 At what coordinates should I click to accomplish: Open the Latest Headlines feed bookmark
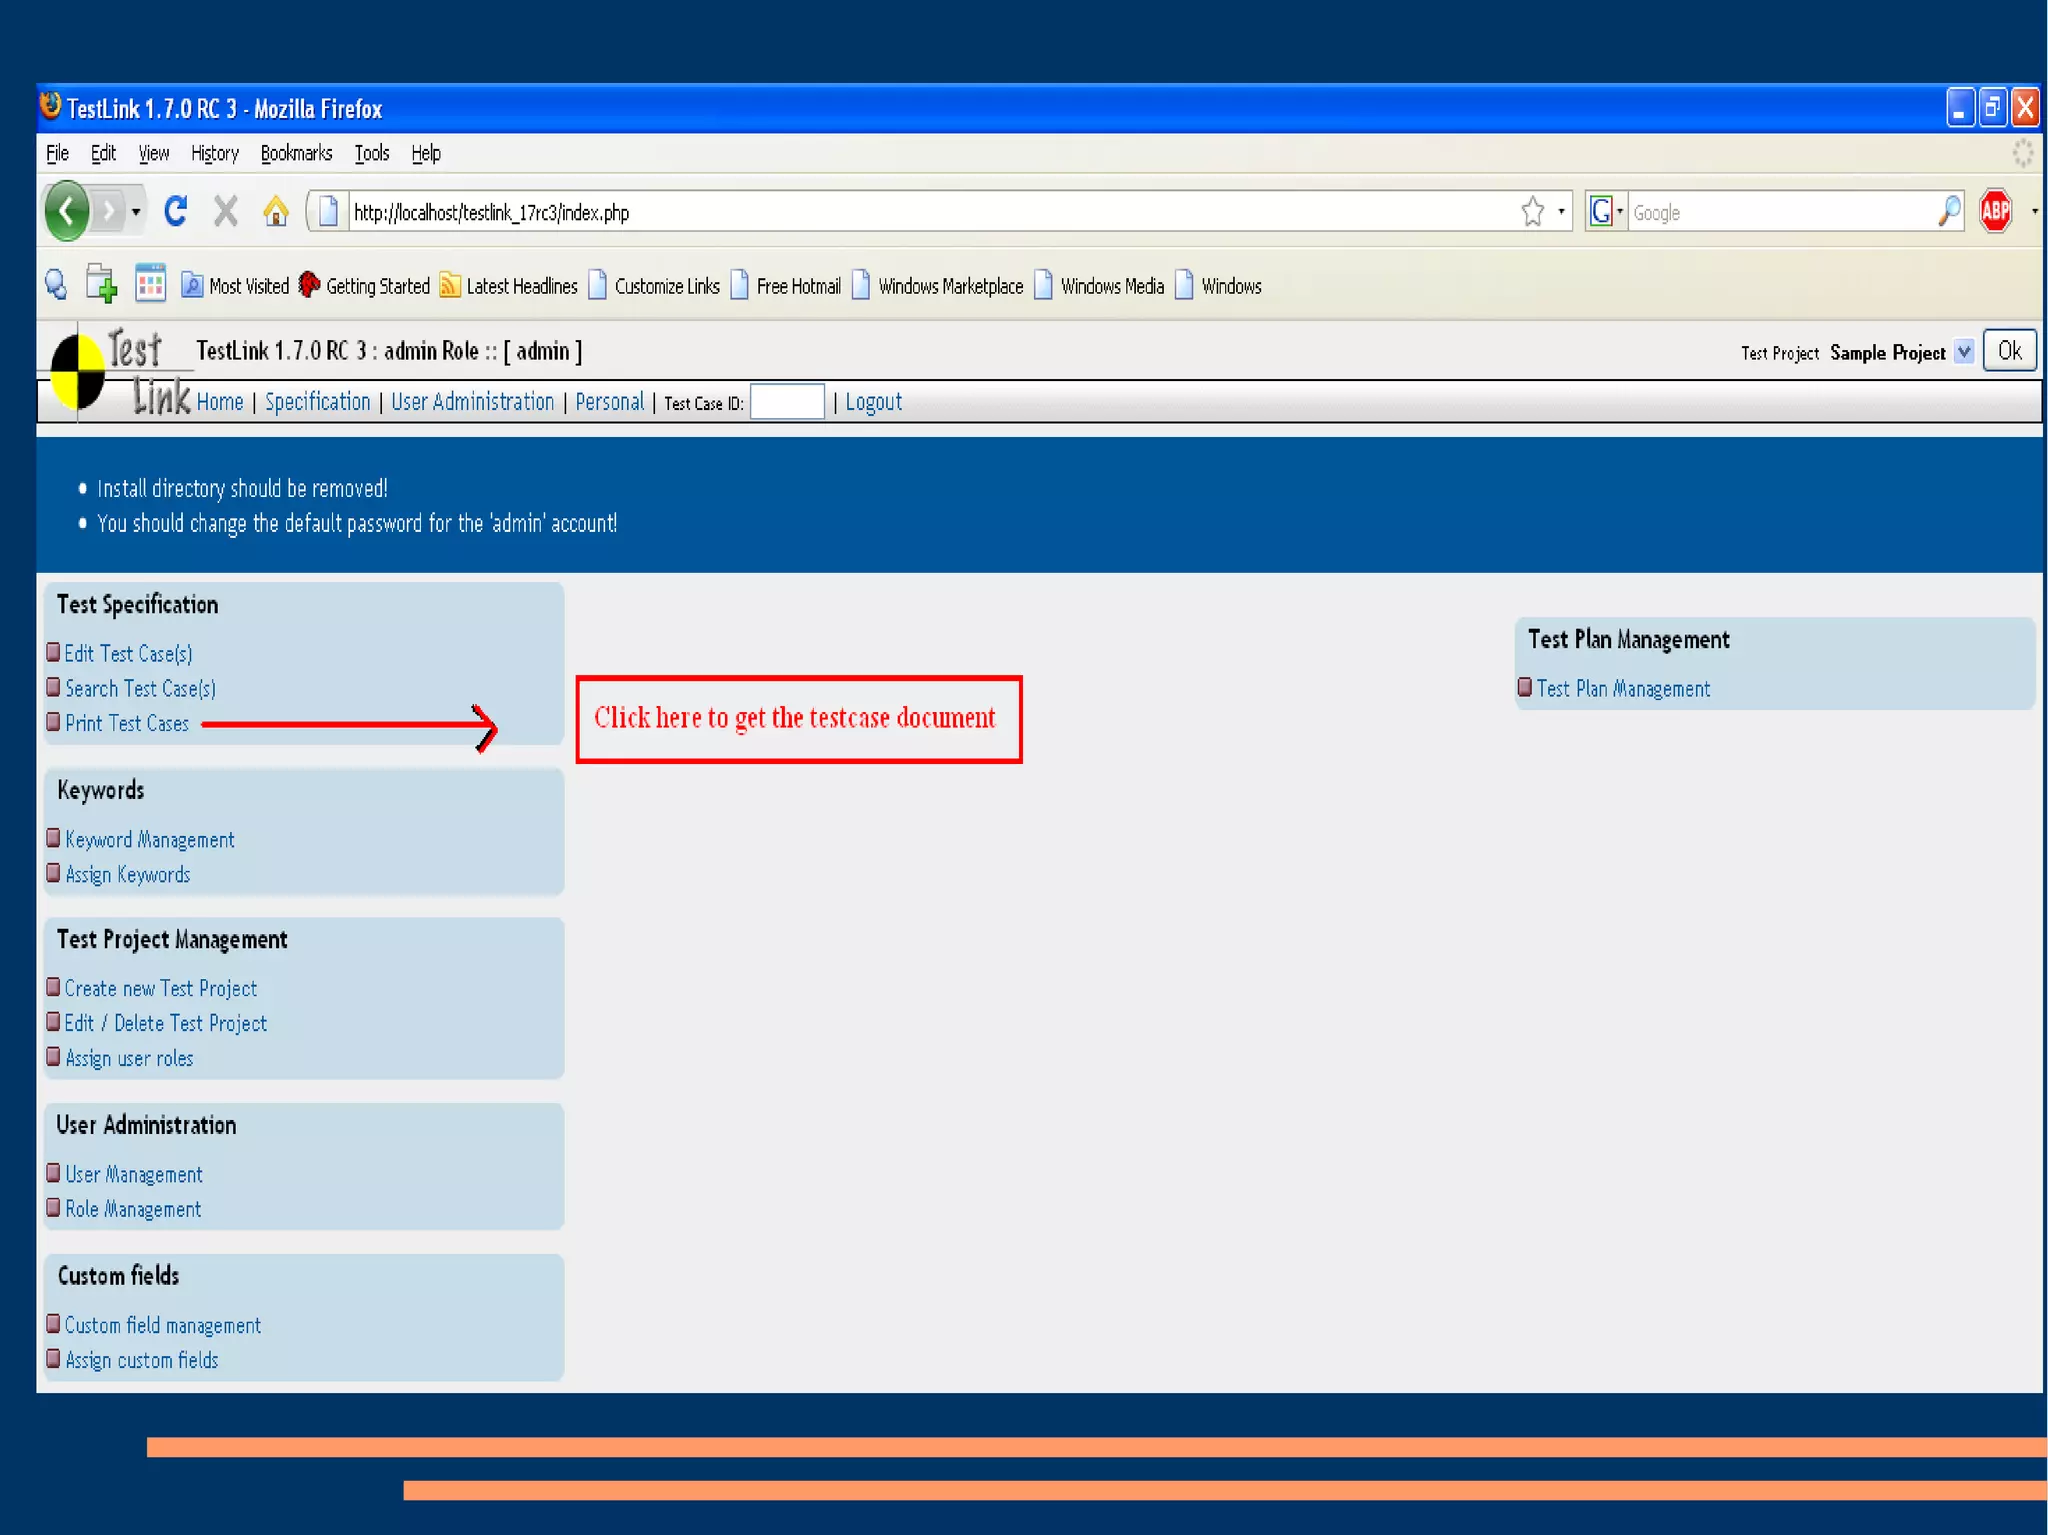(x=509, y=286)
